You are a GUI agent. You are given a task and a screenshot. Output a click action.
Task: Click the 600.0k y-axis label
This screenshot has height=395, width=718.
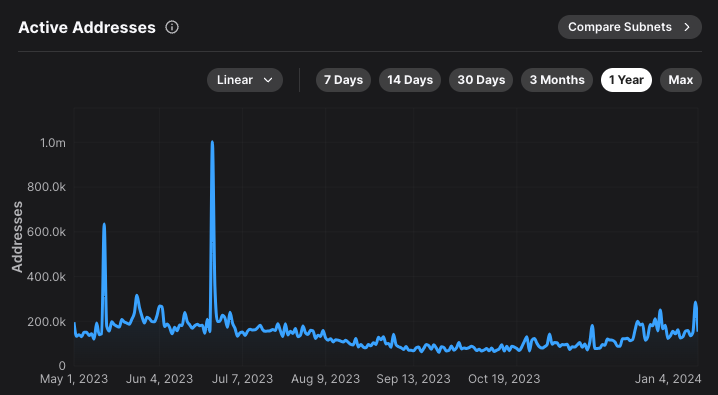[46, 232]
